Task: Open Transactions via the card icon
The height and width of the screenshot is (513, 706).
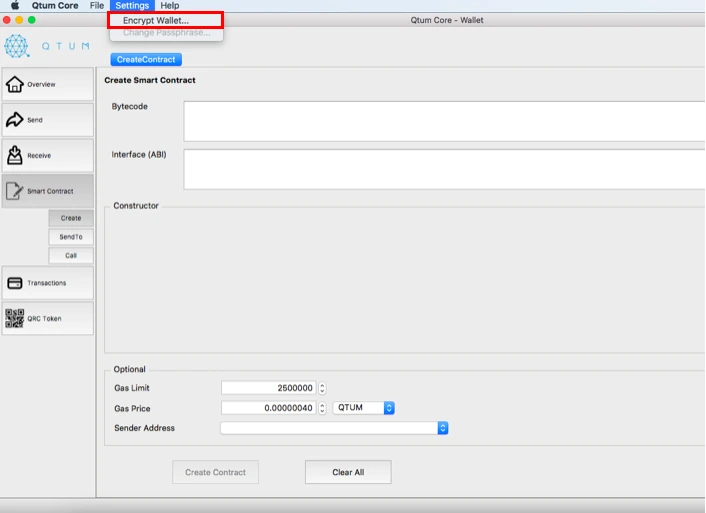Action: (x=14, y=283)
